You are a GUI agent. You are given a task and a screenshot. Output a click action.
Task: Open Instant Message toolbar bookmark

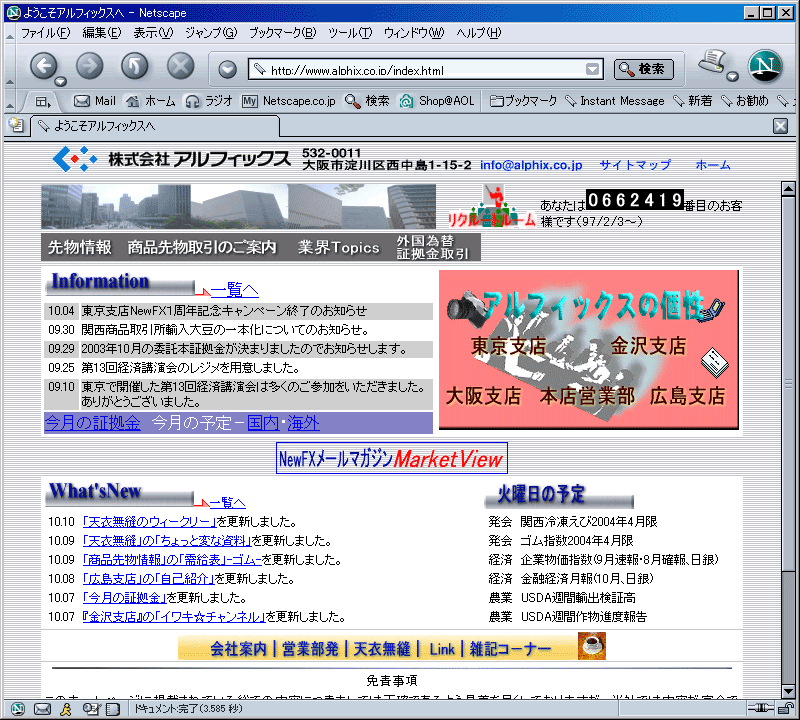point(615,101)
